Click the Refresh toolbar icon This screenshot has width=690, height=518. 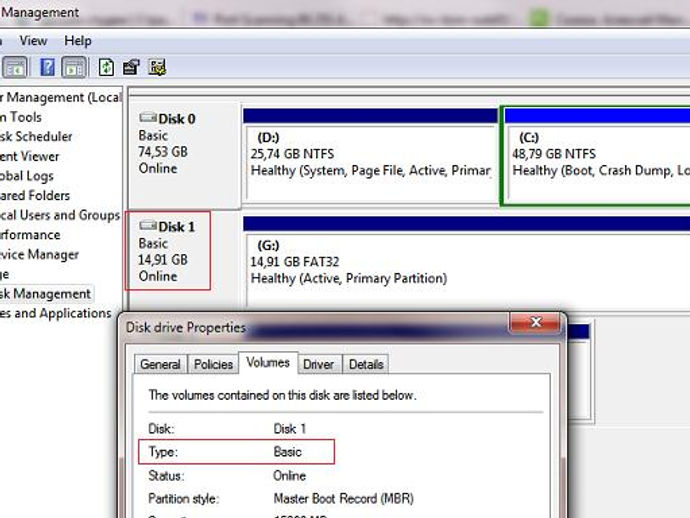click(x=106, y=67)
